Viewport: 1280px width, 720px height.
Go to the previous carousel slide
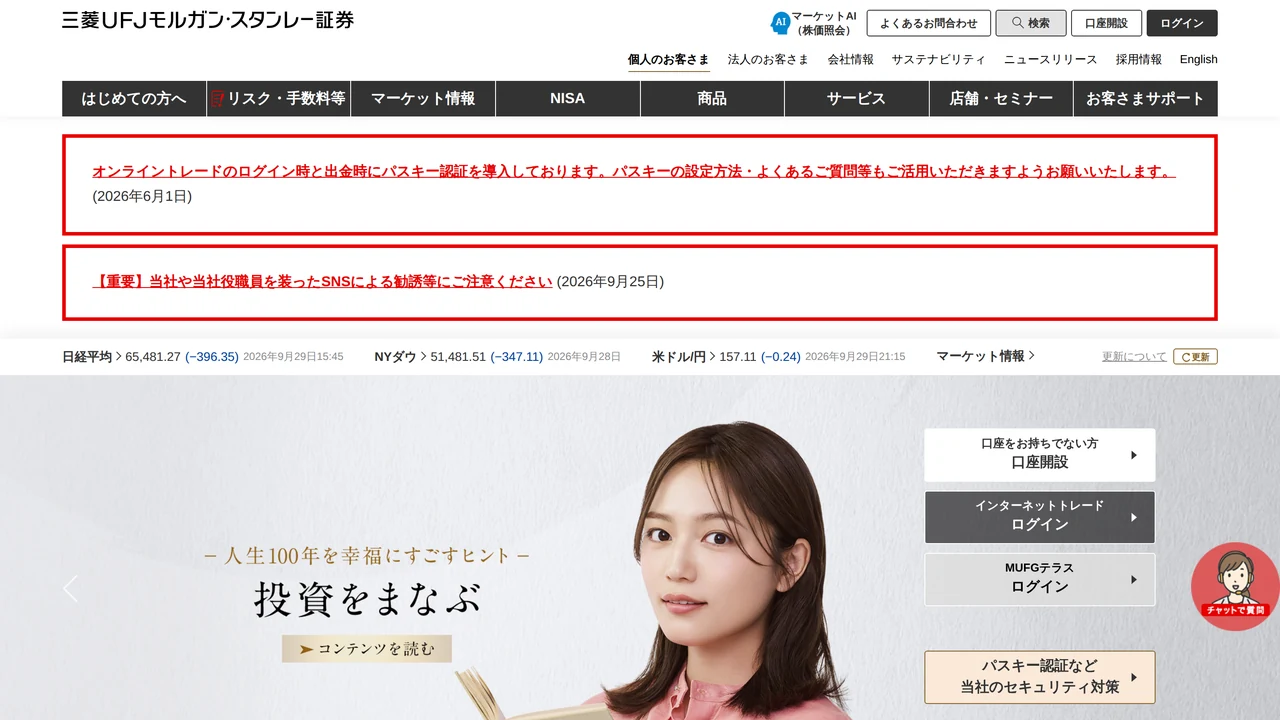click(x=70, y=588)
